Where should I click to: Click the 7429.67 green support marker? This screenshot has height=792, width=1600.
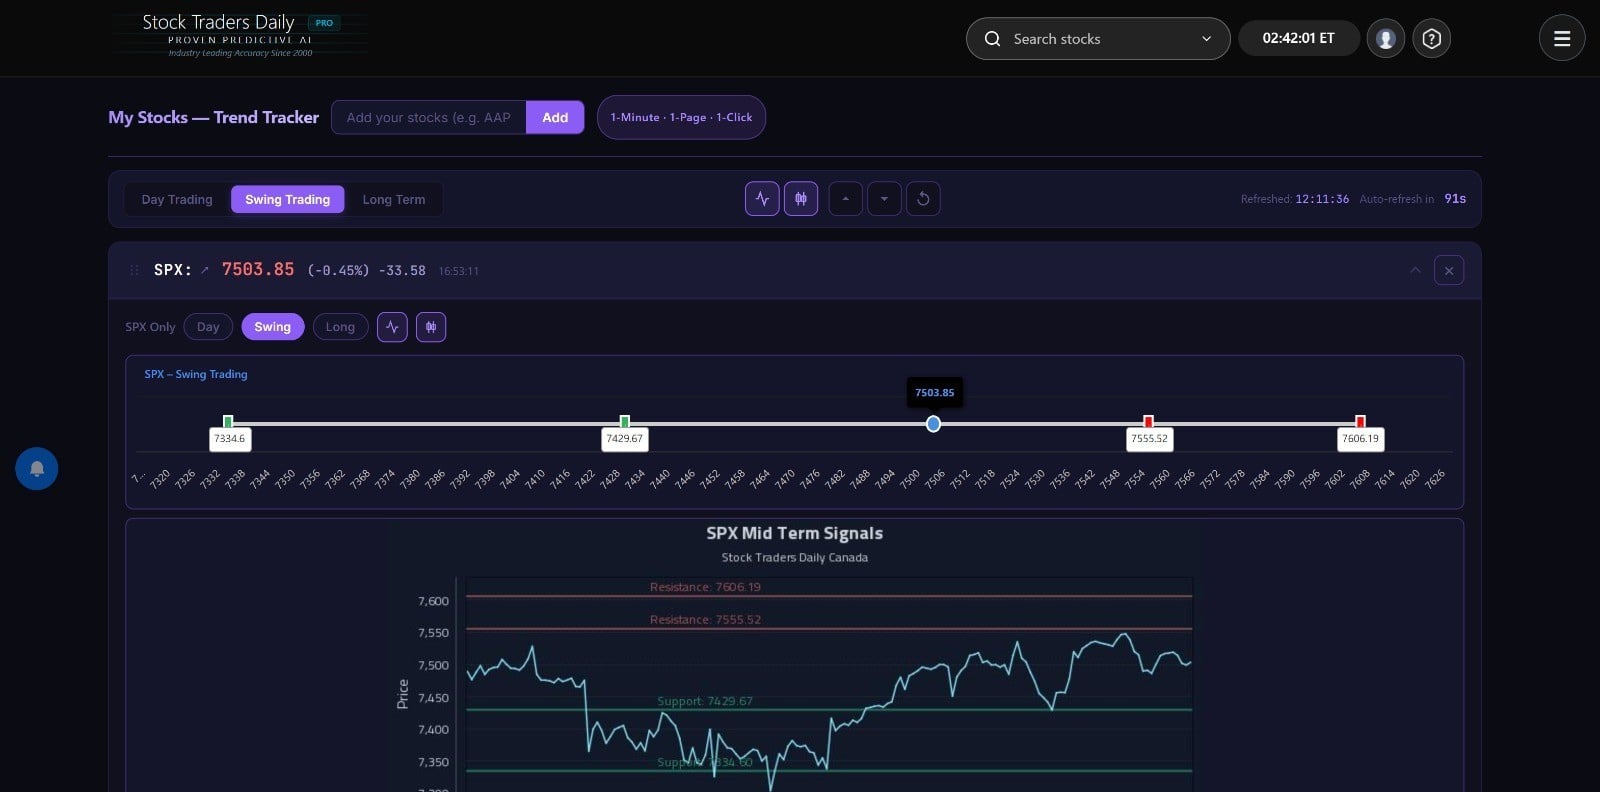[x=625, y=421]
